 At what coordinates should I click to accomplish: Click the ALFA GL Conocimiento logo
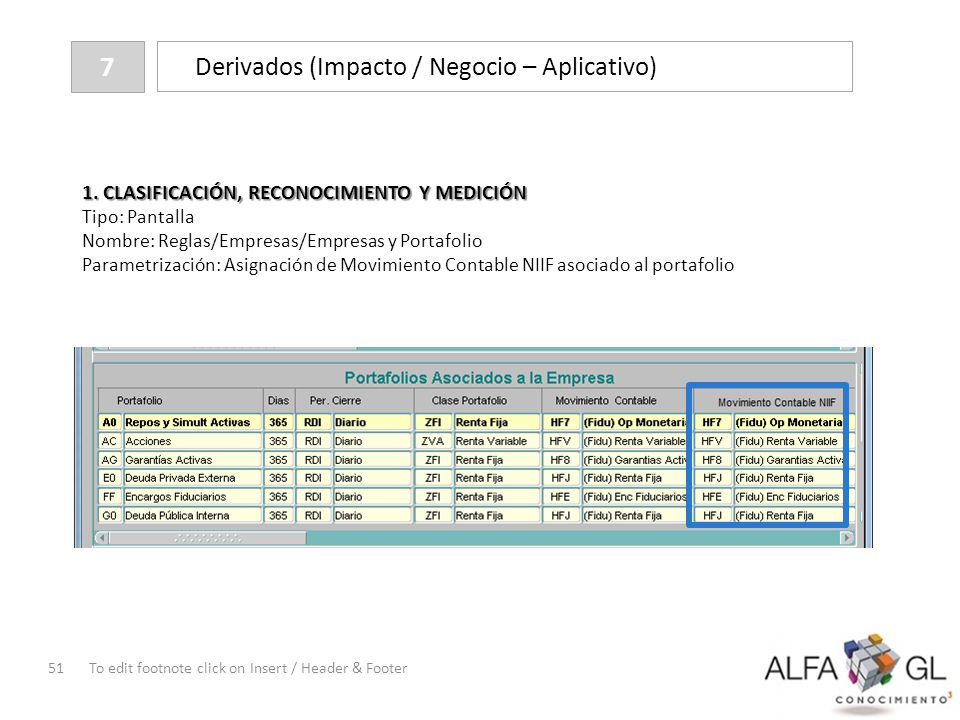(858, 673)
